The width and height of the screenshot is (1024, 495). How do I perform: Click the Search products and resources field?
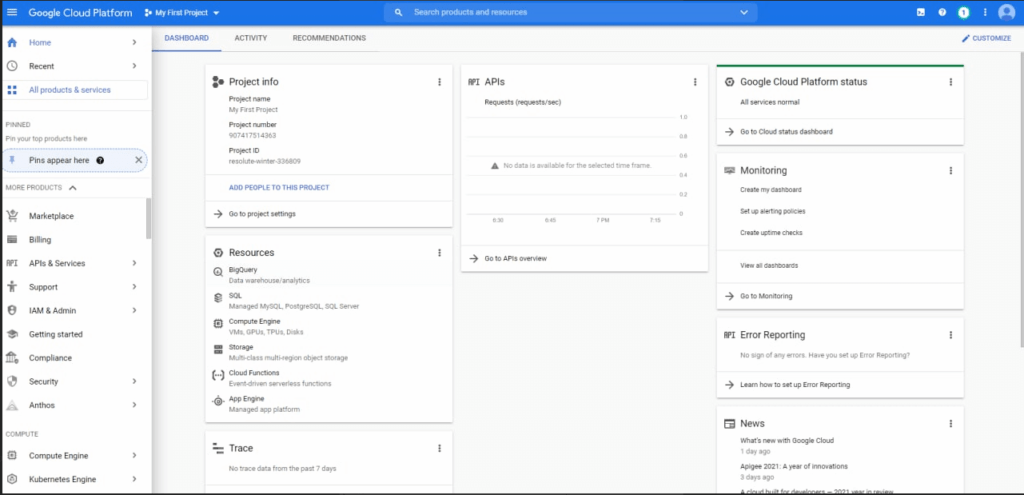(571, 12)
